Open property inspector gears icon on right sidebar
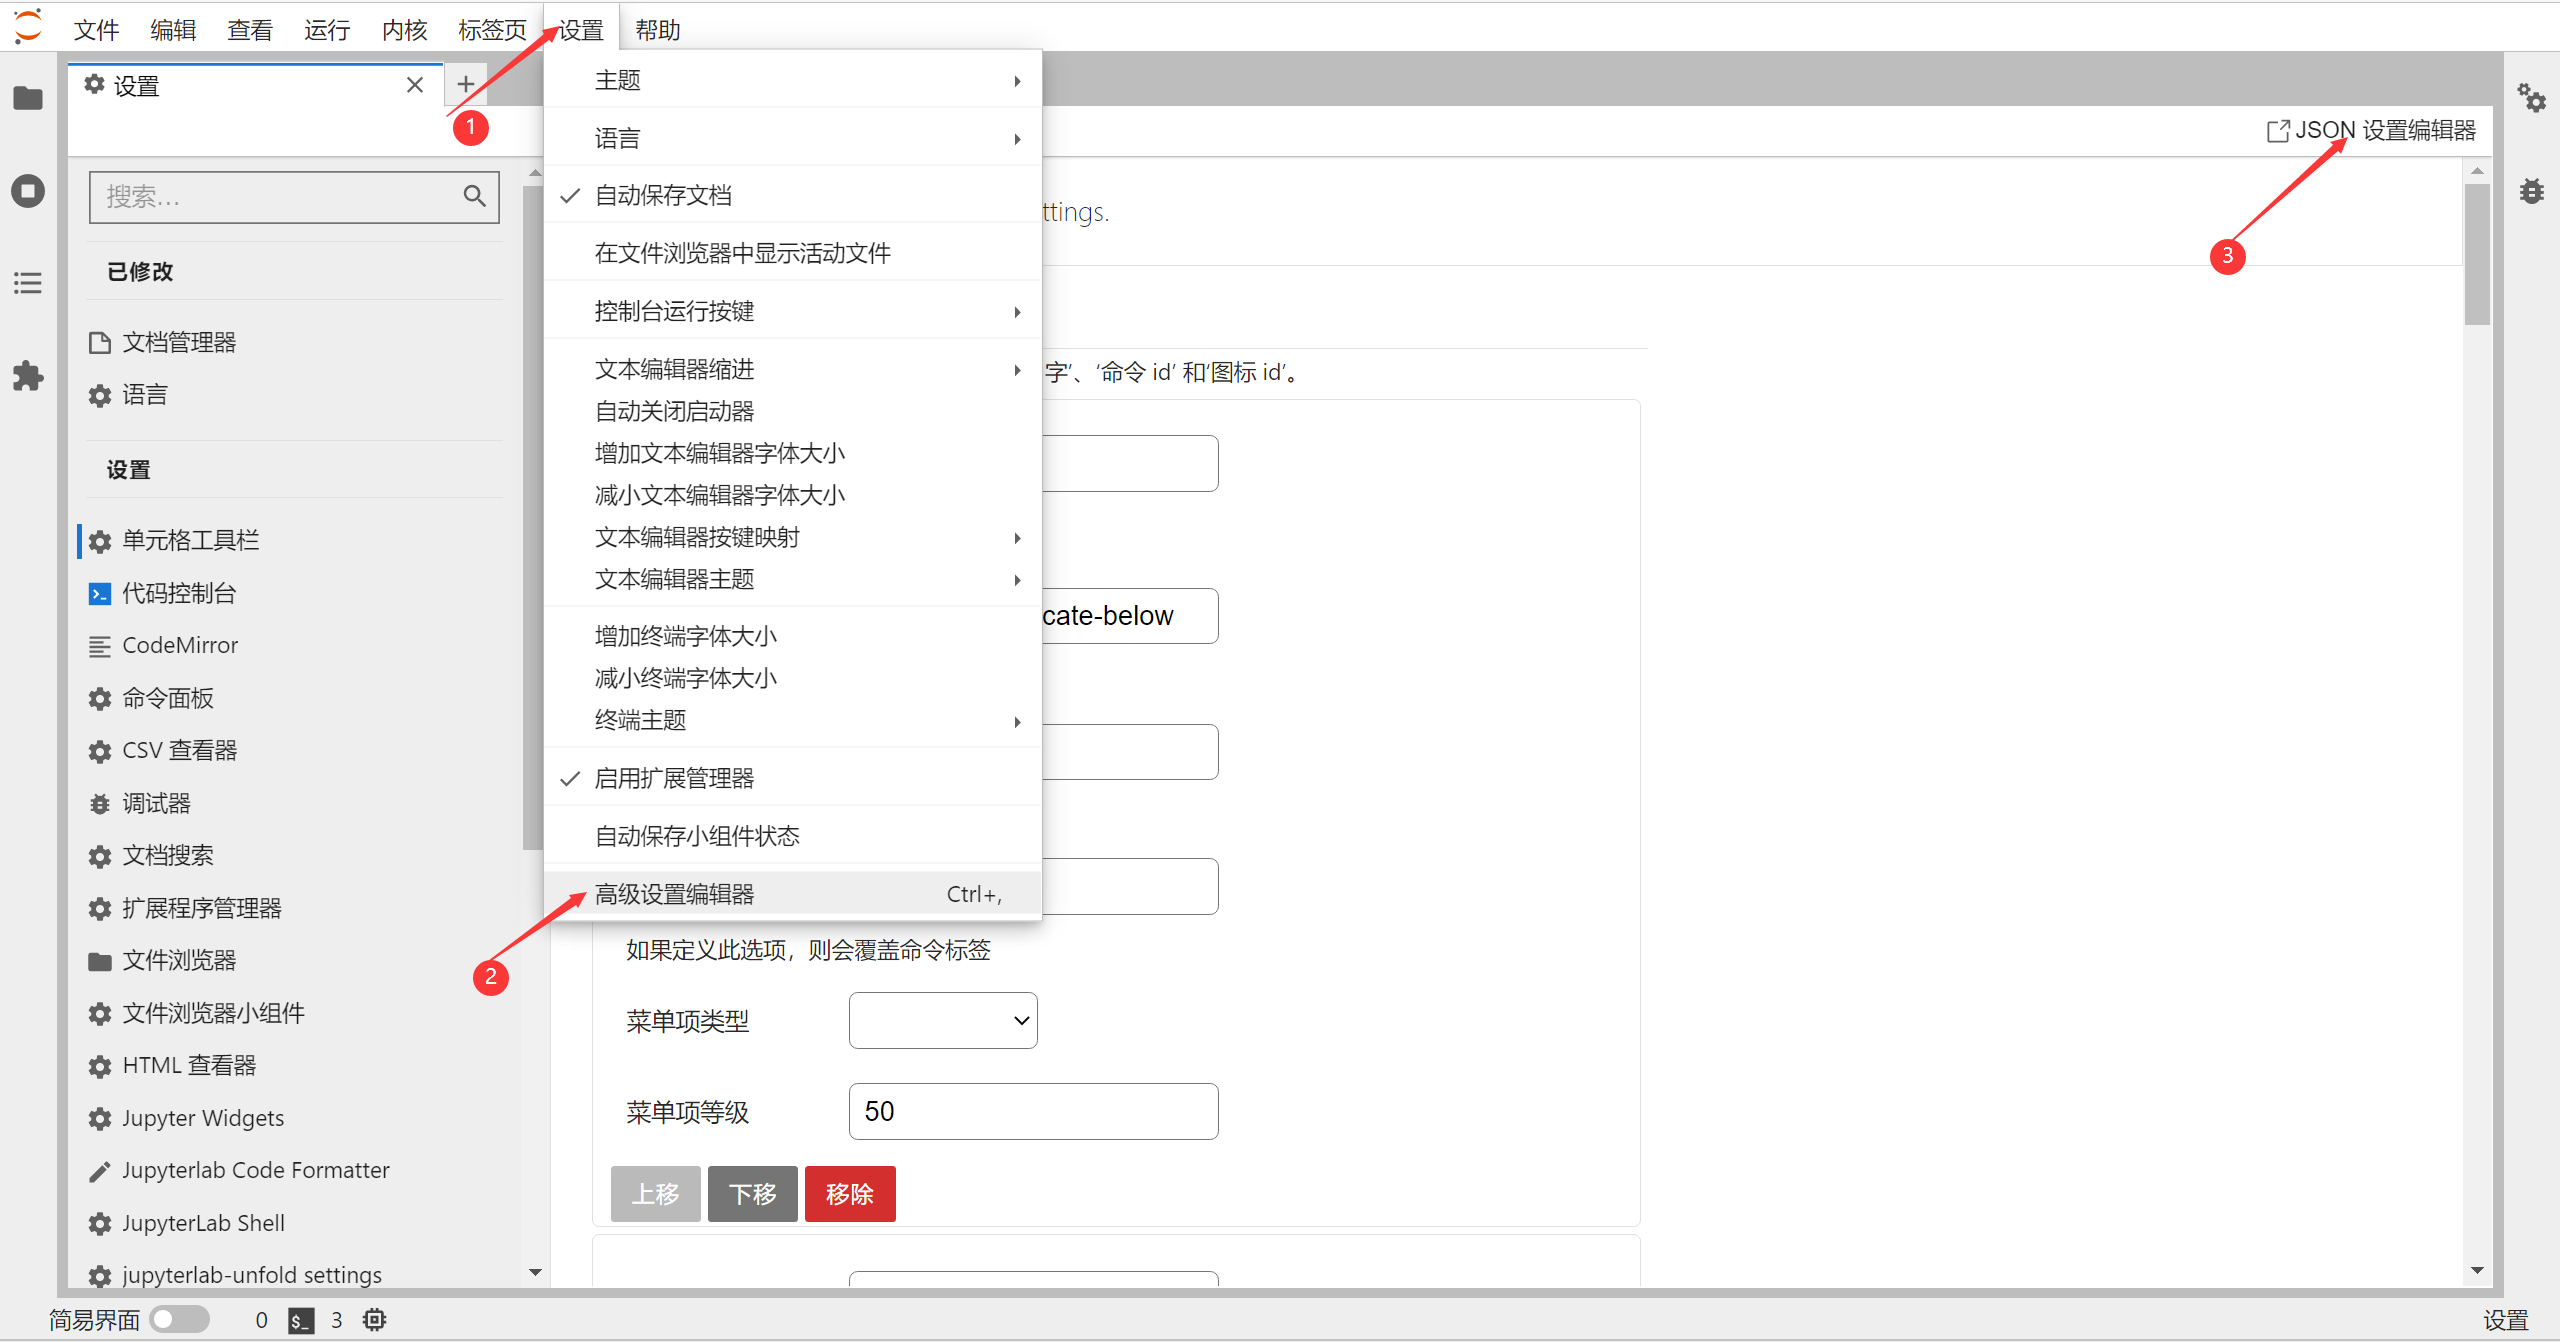2560x1342 pixels. 2532,98
